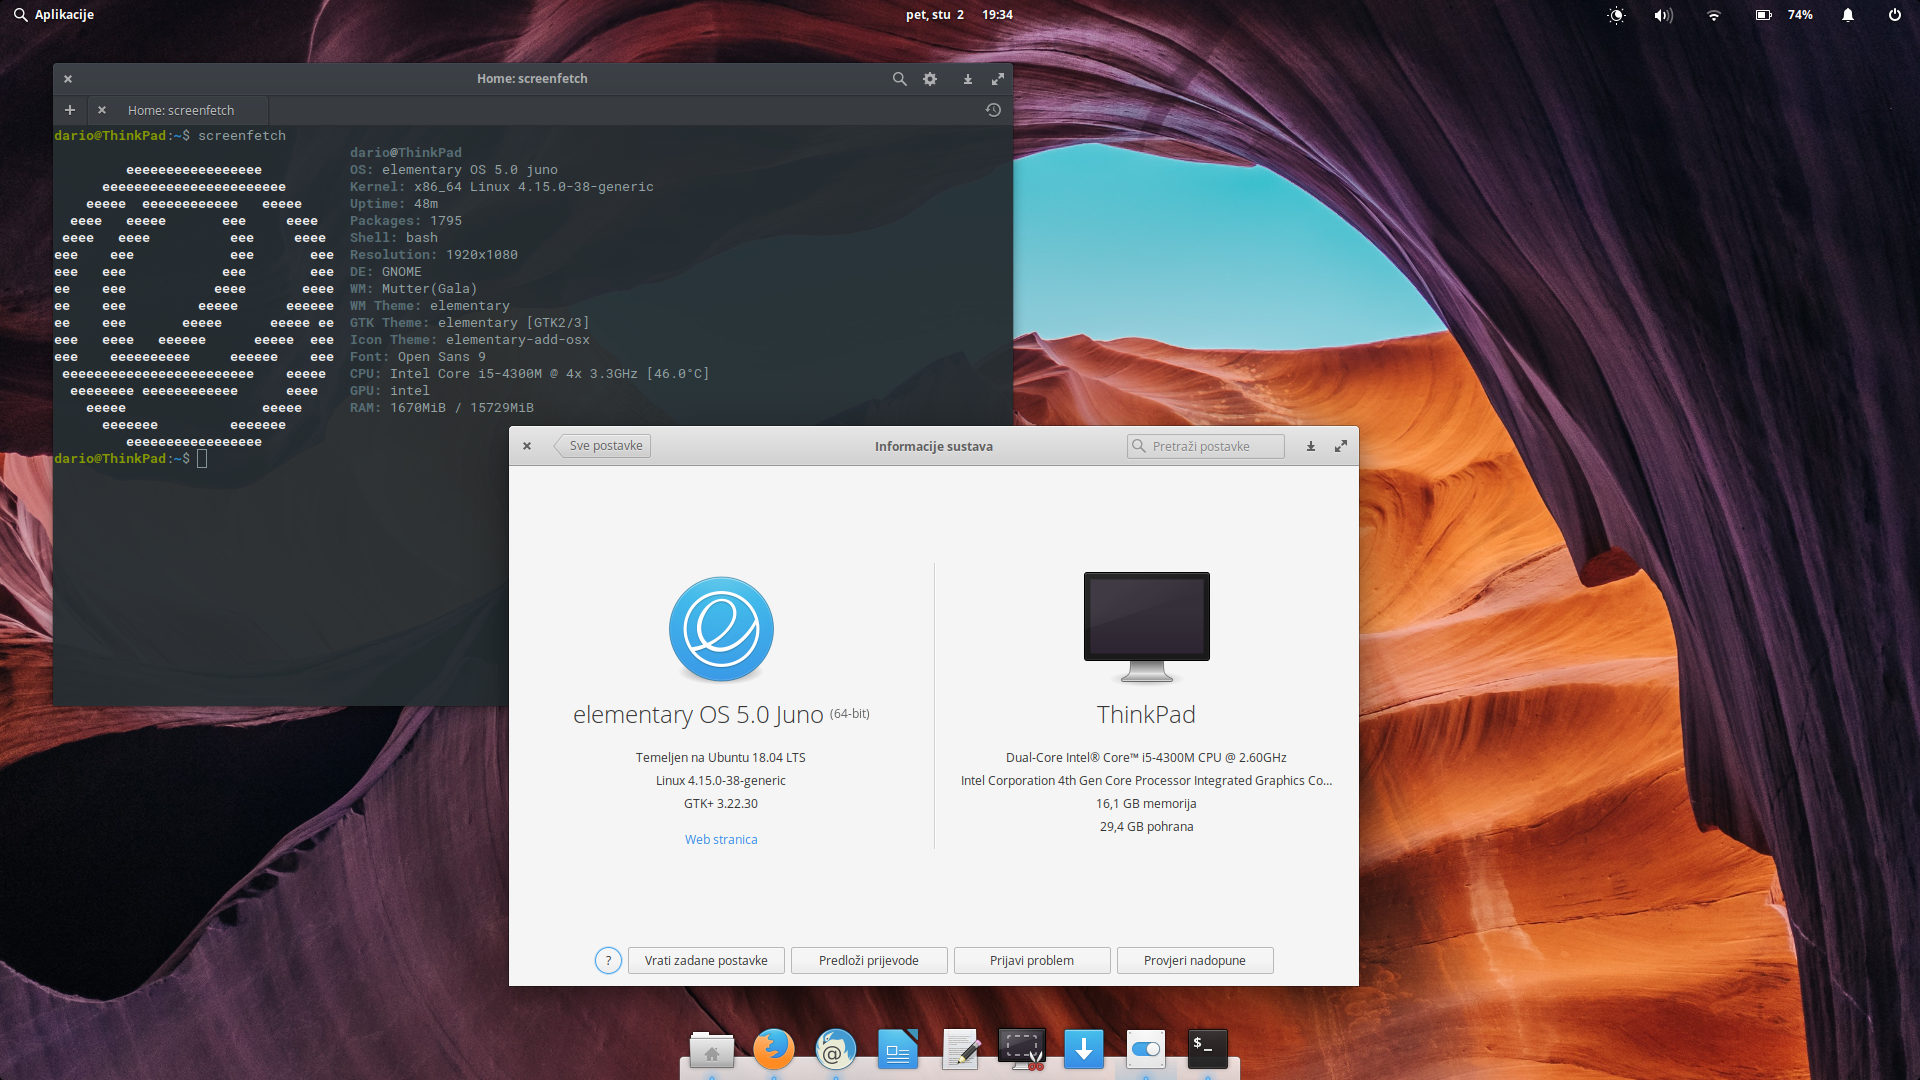
Task: Open the session power menu
Action: pos(1894,15)
